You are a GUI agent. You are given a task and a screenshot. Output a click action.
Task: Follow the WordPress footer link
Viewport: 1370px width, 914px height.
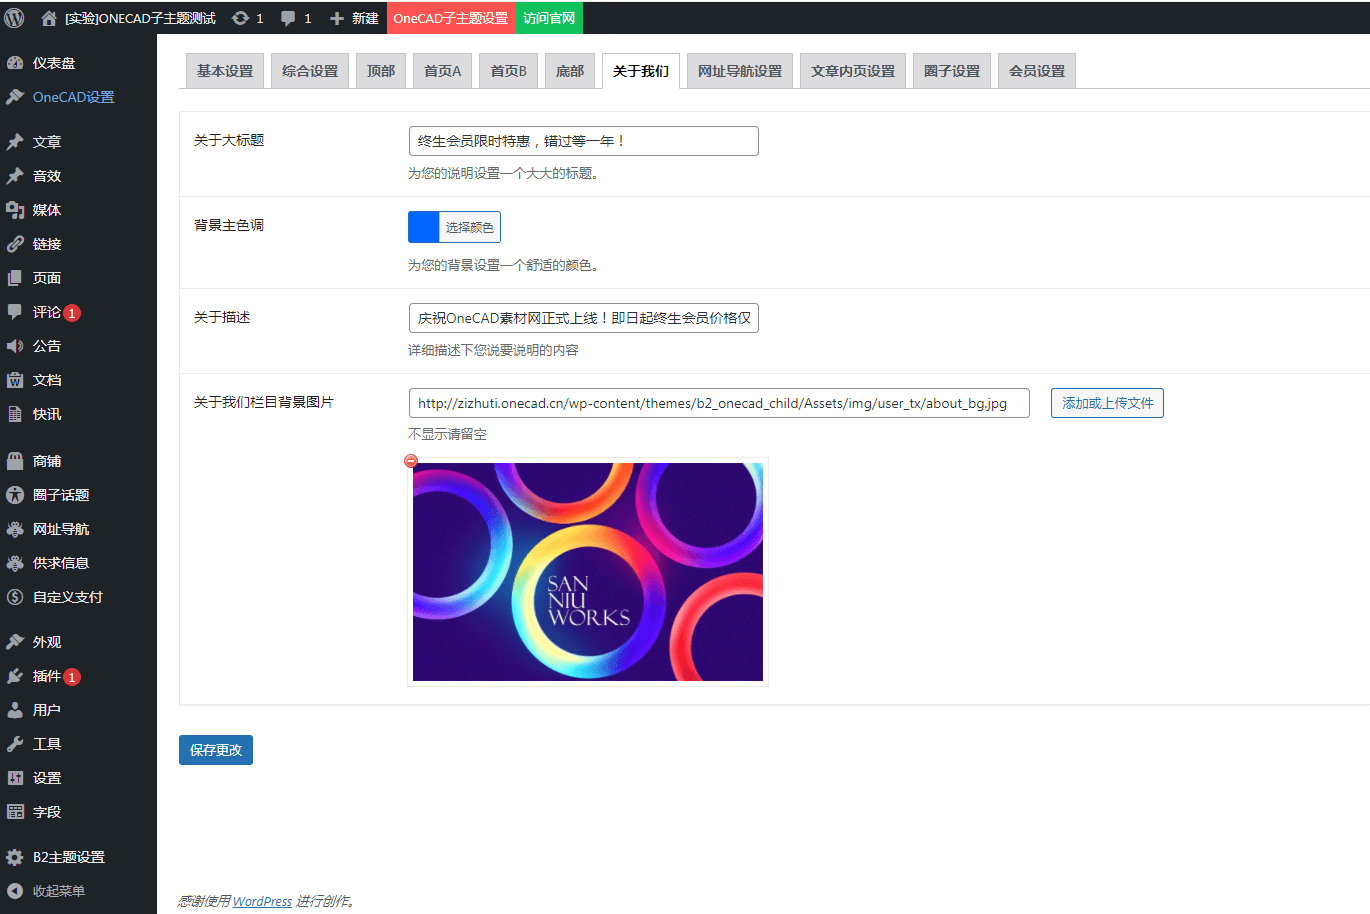coord(262,901)
